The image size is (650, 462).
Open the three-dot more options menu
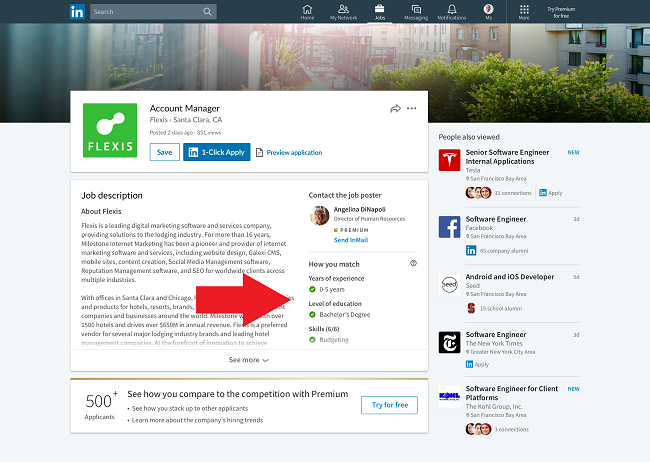point(412,108)
